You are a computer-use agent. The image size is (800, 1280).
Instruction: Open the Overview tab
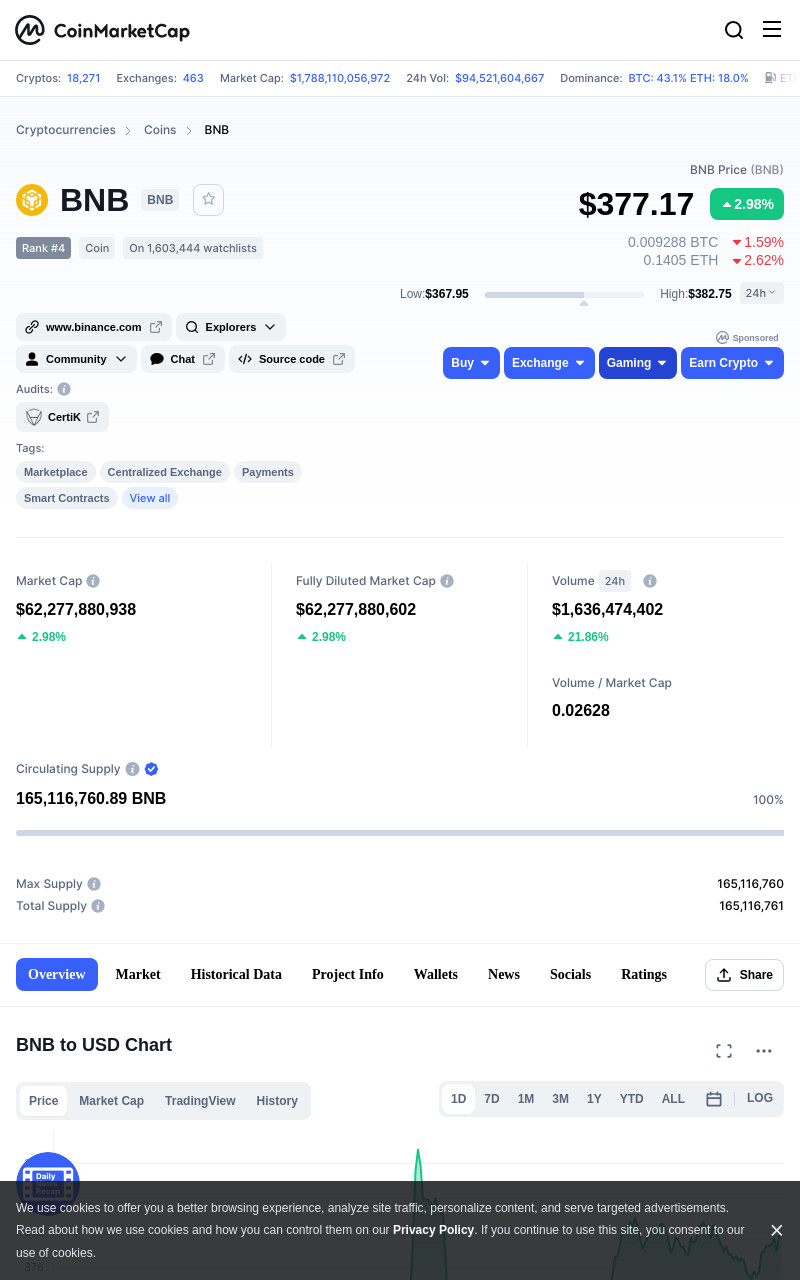tap(57, 975)
